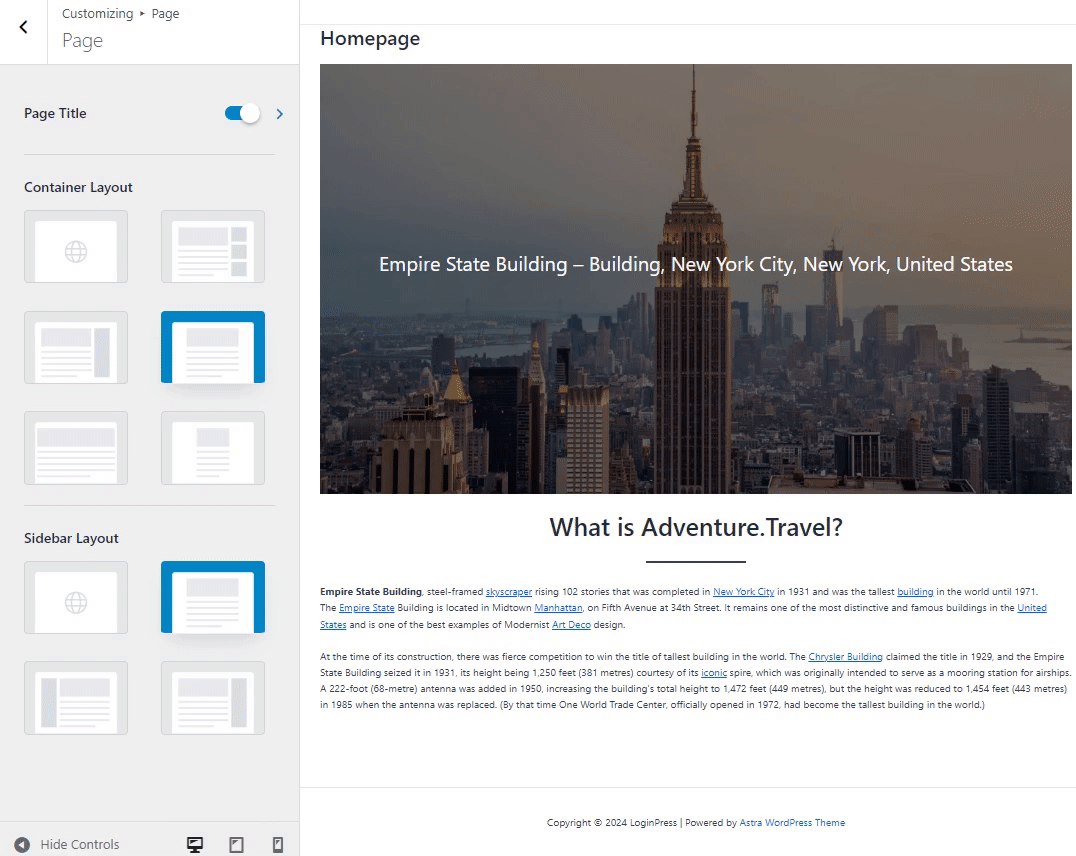
Task: Switch to tablet preview mode
Action: coord(237,844)
